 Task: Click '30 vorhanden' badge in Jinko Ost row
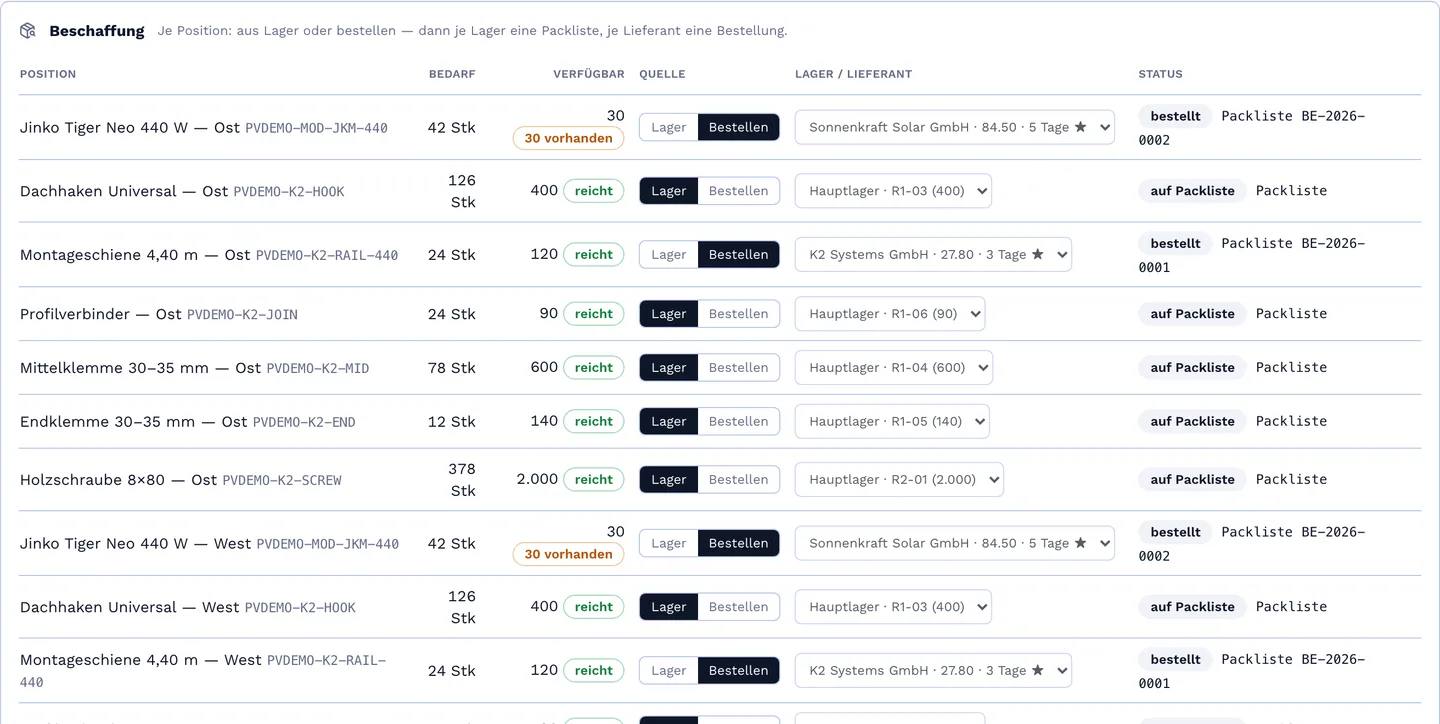pyautogui.click(x=568, y=138)
